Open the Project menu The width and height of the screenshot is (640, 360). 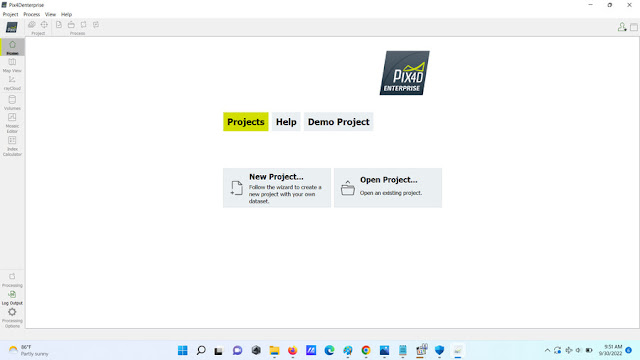[11, 14]
